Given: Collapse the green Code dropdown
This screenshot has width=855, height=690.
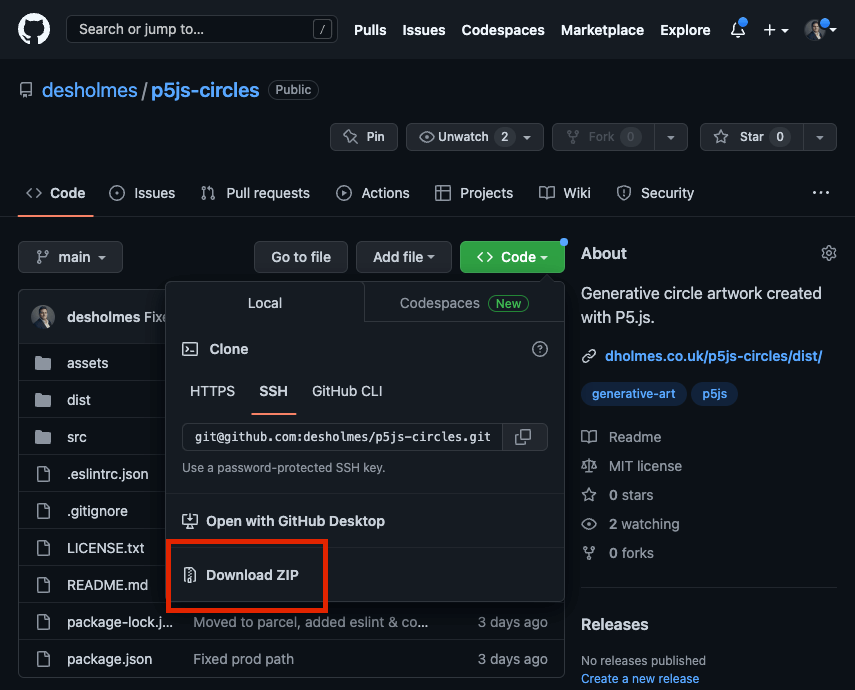Looking at the screenshot, I should coord(512,257).
